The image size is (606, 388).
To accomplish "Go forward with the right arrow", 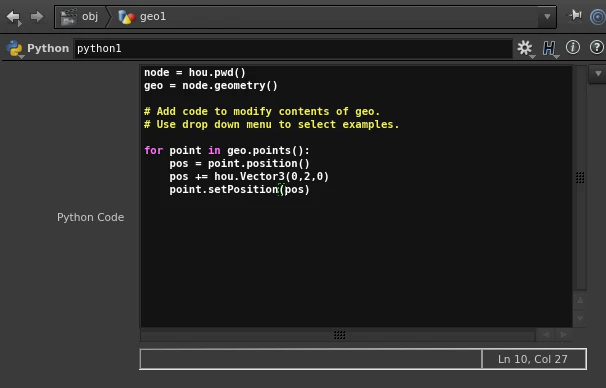I will click(37, 17).
